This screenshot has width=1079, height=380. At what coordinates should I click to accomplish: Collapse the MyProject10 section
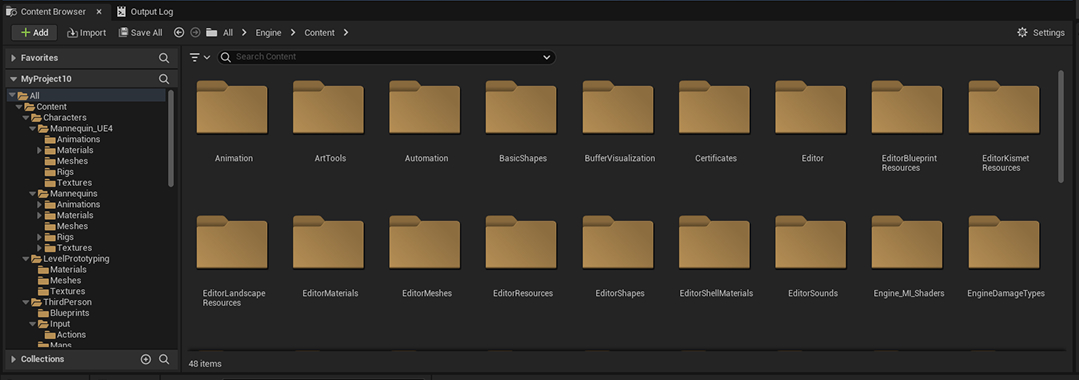(14, 79)
